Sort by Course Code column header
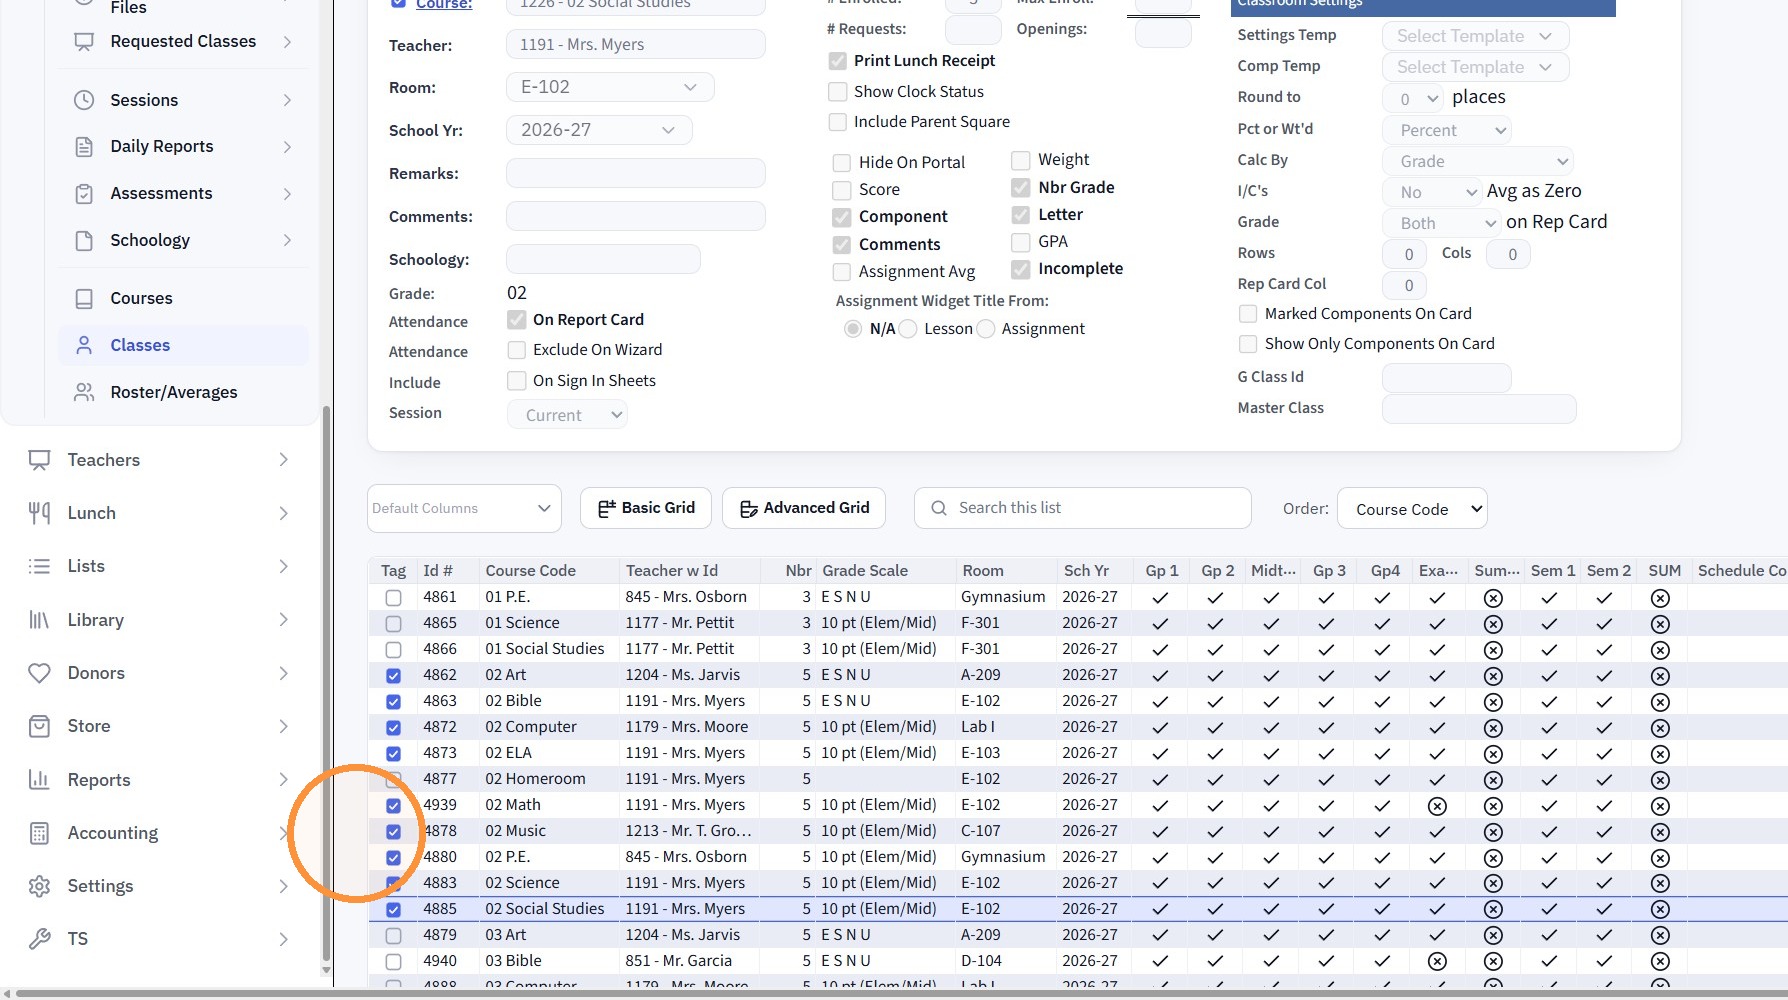Viewport: 1788px width, 1000px height. [548, 571]
